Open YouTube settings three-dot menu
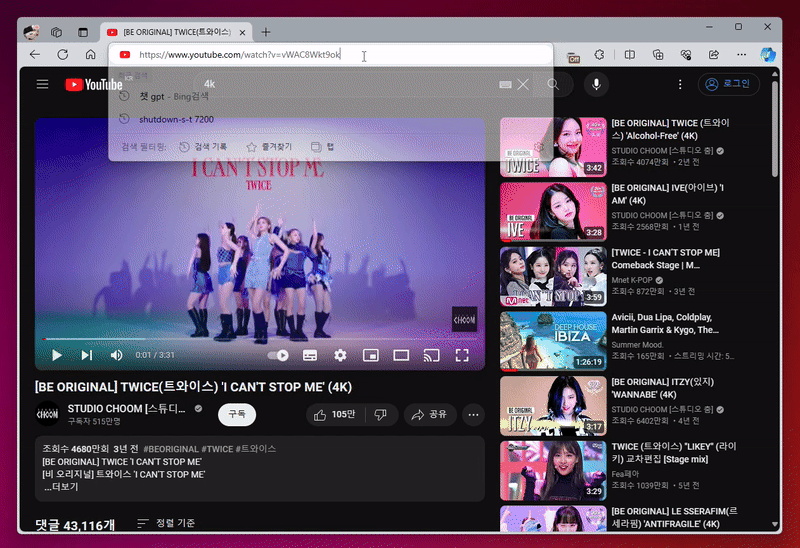Viewport: 800px width, 548px height. (680, 84)
